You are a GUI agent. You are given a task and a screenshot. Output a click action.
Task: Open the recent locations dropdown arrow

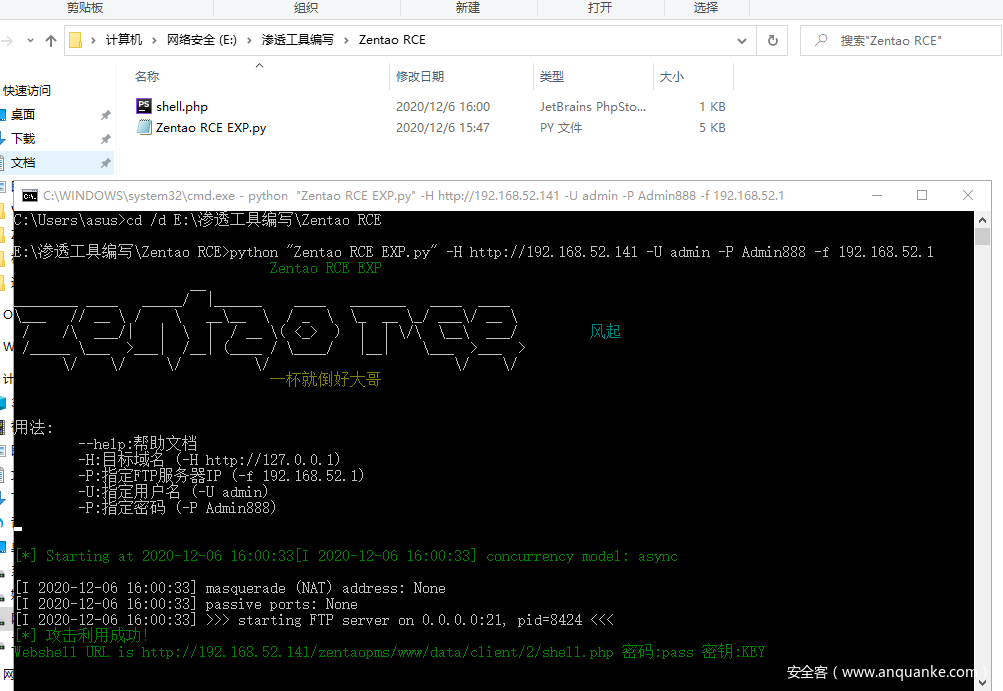(x=30, y=40)
